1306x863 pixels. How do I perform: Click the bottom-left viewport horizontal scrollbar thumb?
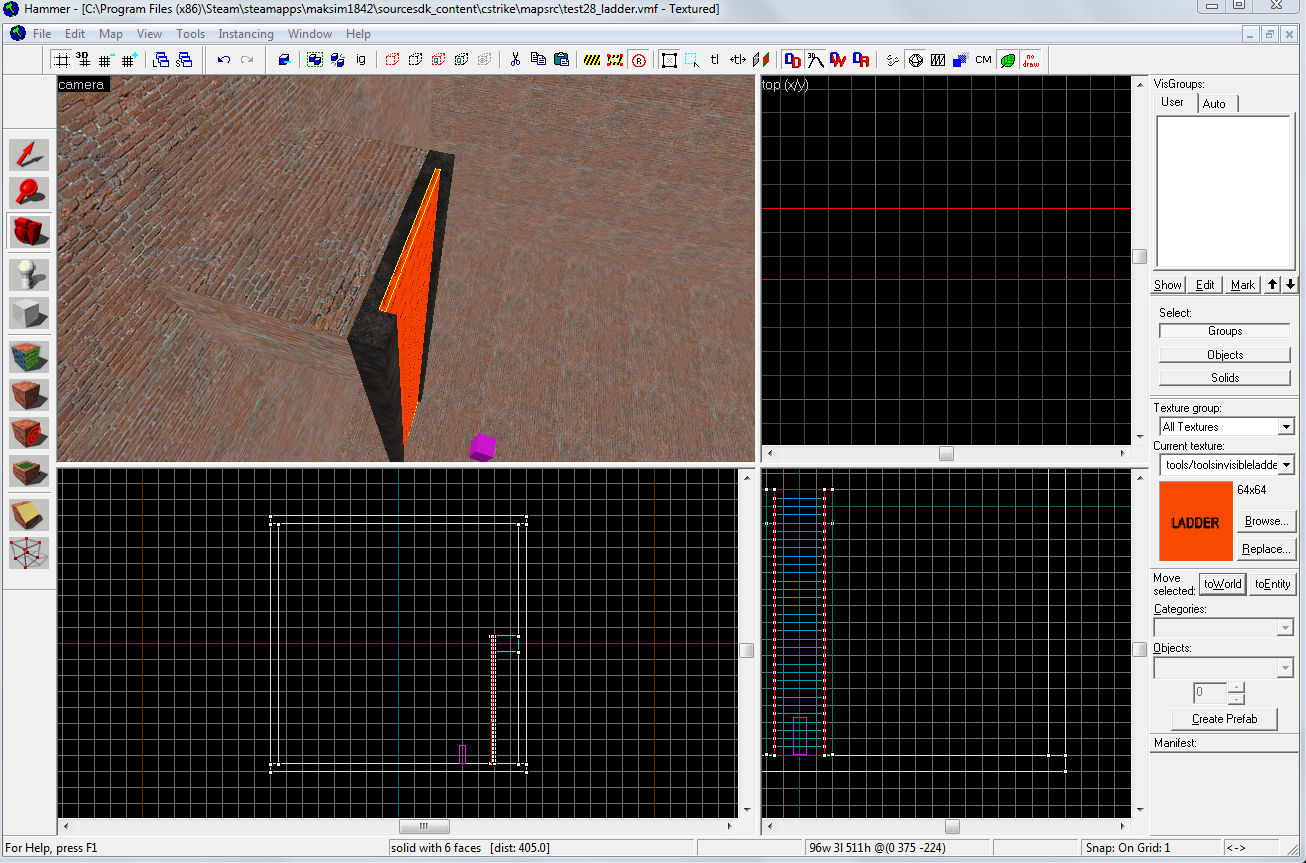pyautogui.click(x=424, y=827)
